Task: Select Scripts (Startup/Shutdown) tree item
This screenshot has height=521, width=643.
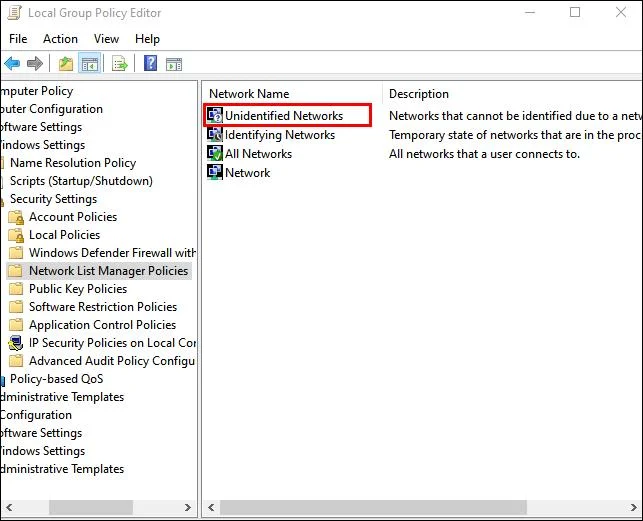Action: click(81, 181)
